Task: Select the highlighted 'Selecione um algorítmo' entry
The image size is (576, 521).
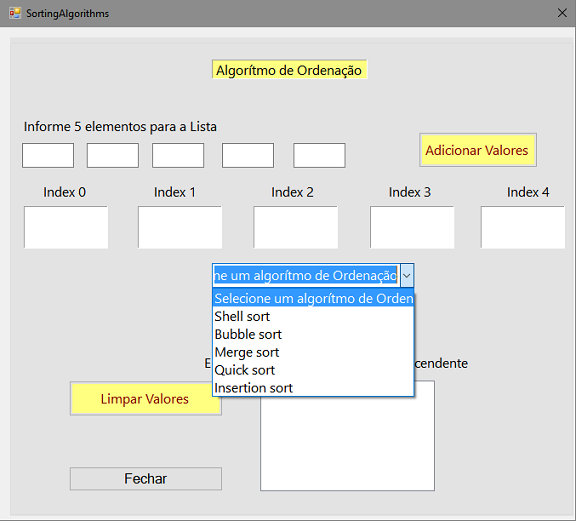Action: tap(313, 298)
